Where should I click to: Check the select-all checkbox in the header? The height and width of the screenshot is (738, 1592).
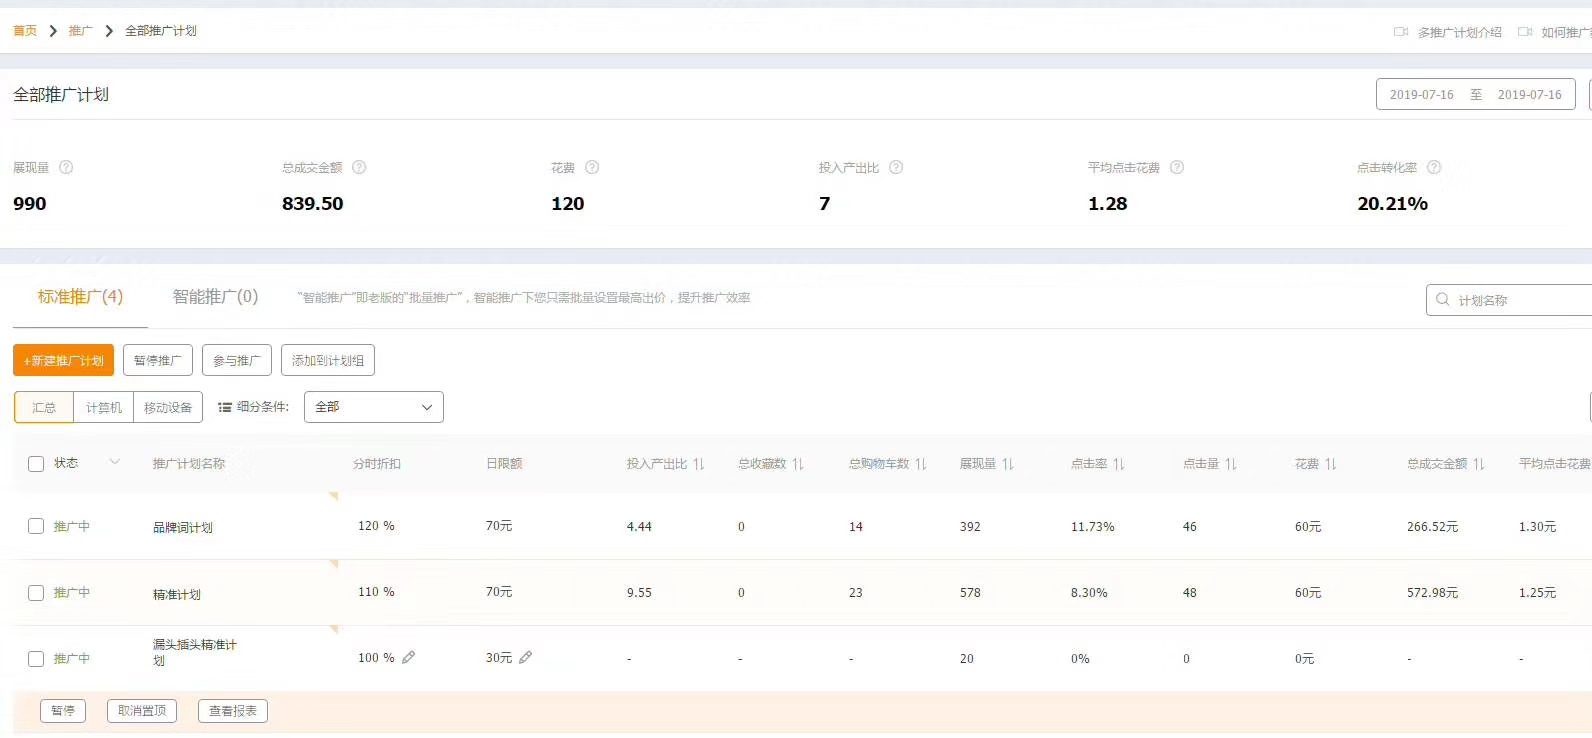pyautogui.click(x=36, y=464)
